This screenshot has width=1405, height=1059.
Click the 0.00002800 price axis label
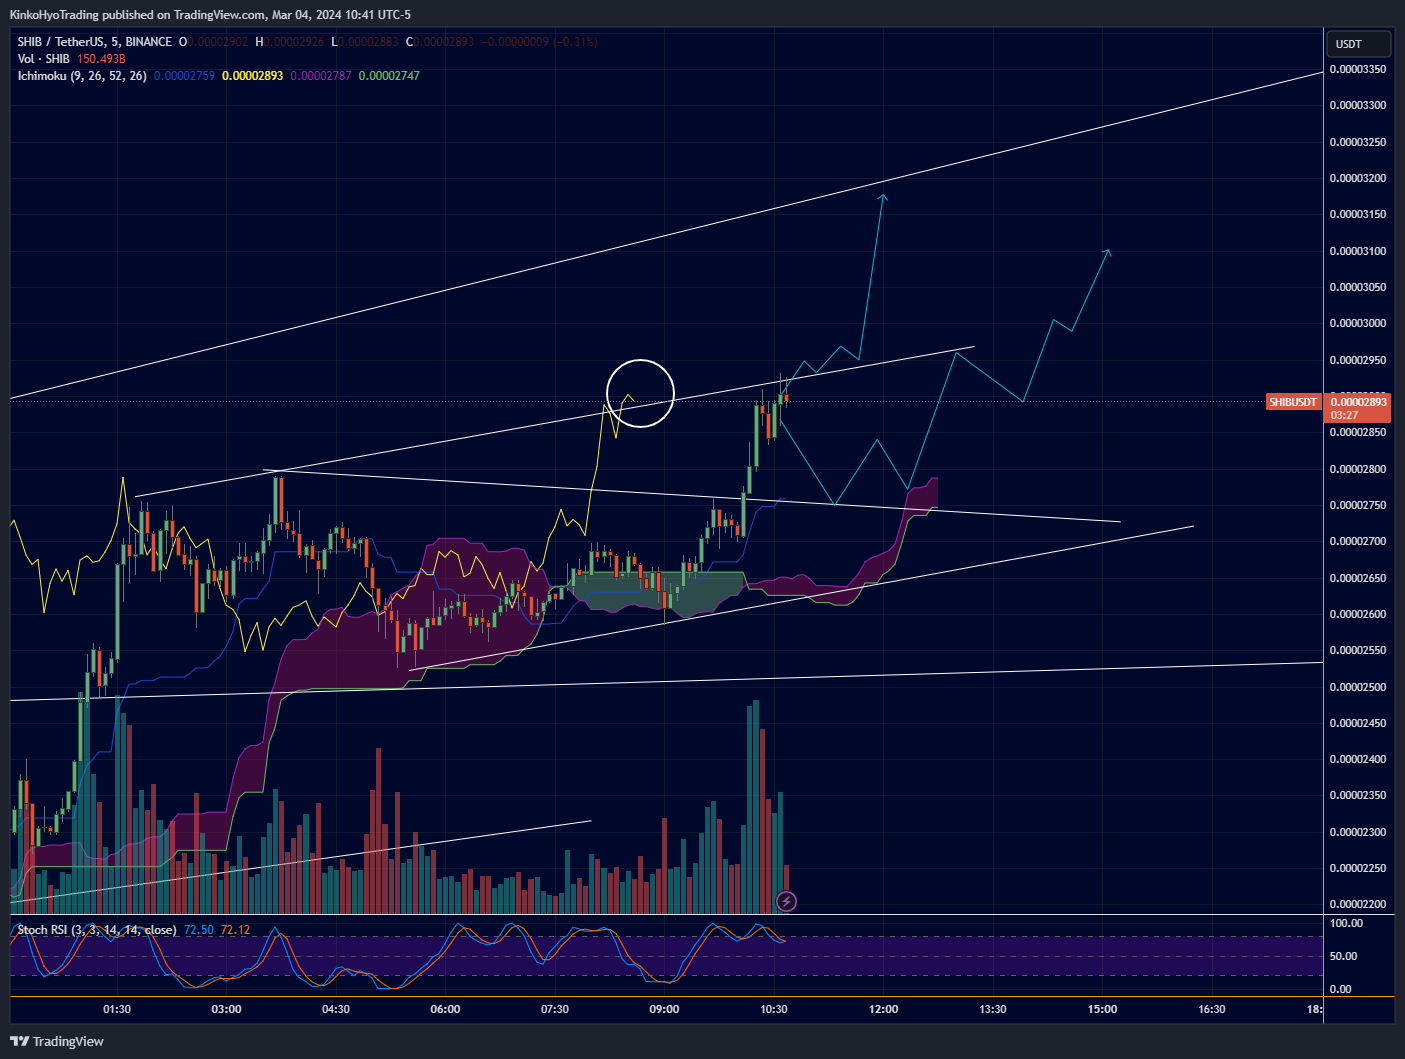[x=1358, y=469]
